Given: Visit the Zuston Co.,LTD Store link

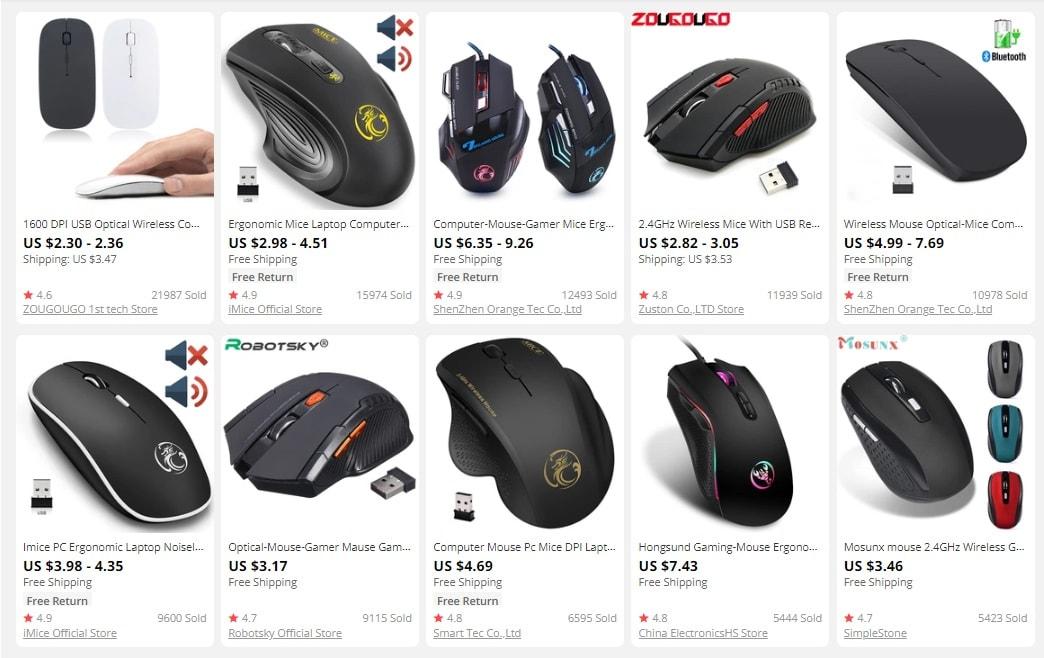Looking at the screenshot, I should click(691, 309).
